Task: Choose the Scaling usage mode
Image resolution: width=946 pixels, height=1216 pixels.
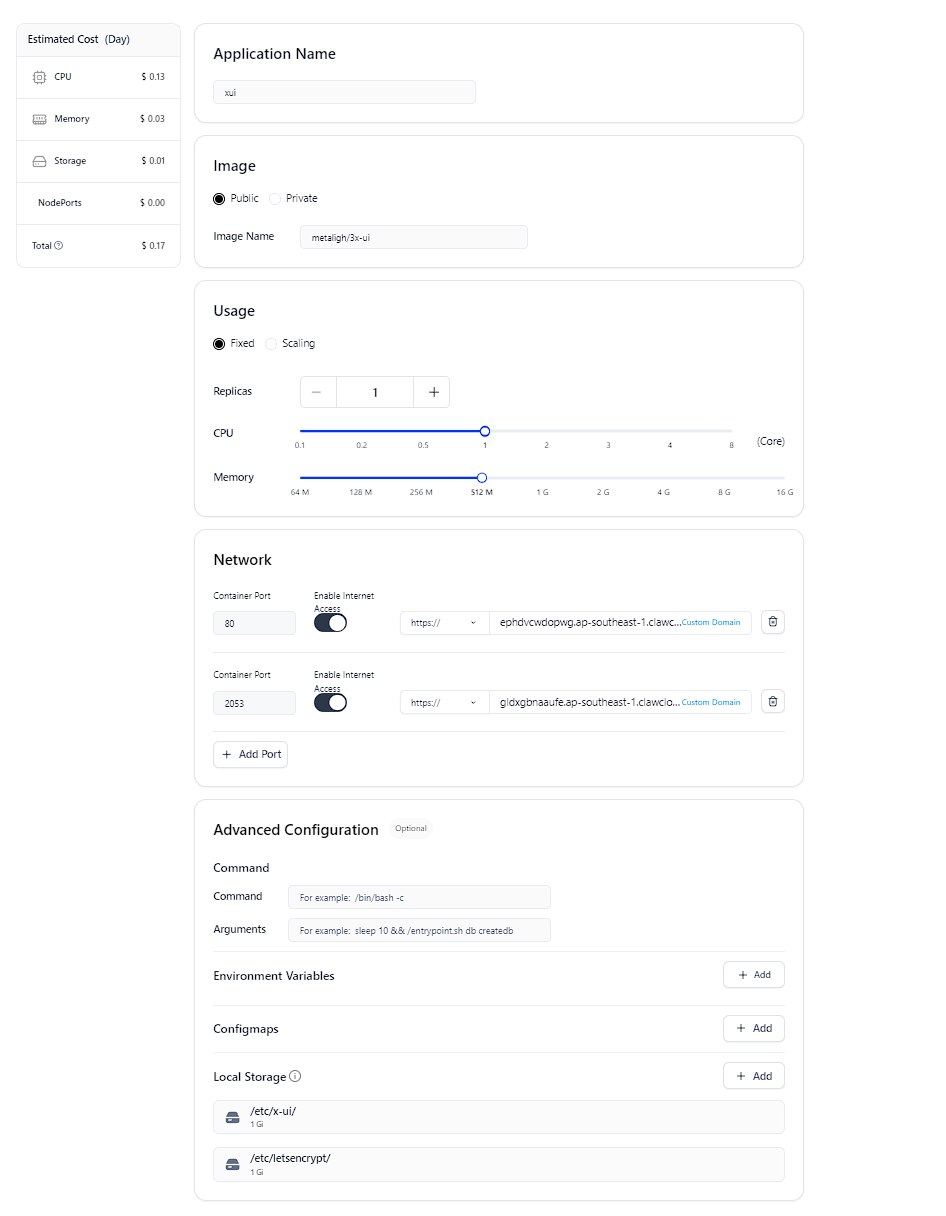Action: point(272,343)
